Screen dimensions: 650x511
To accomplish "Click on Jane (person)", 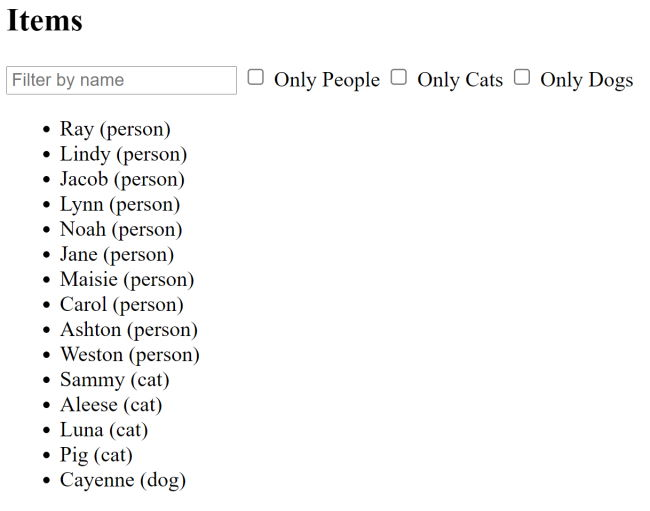I will coord(117,254).
